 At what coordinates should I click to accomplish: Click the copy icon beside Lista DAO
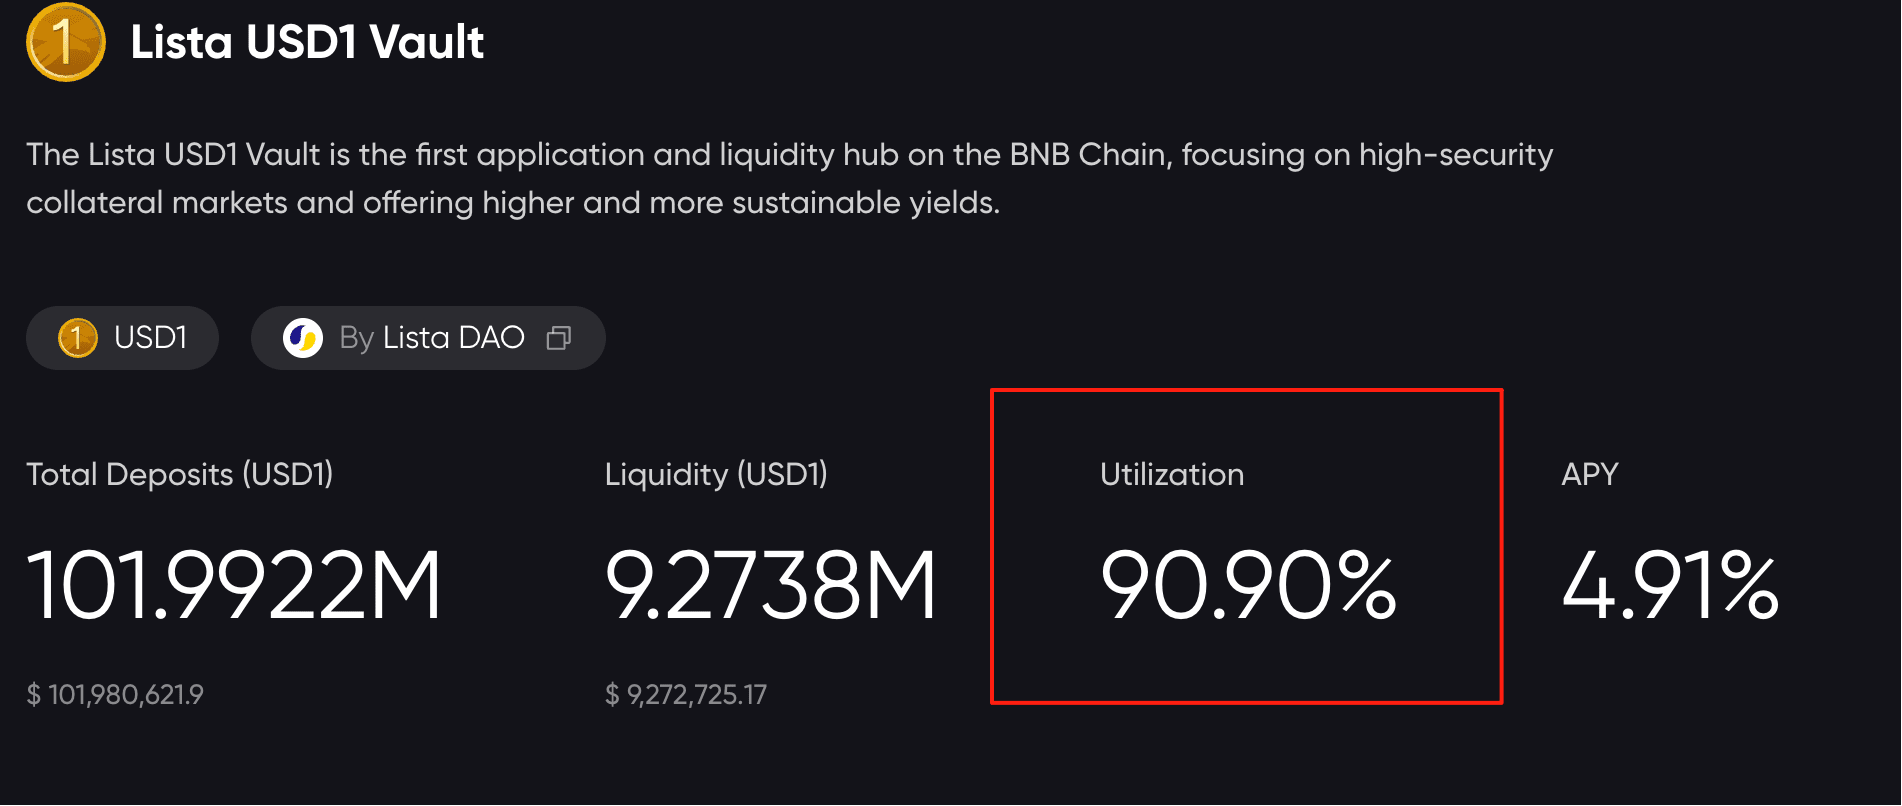pyautogui.click(x=559, y=338)
